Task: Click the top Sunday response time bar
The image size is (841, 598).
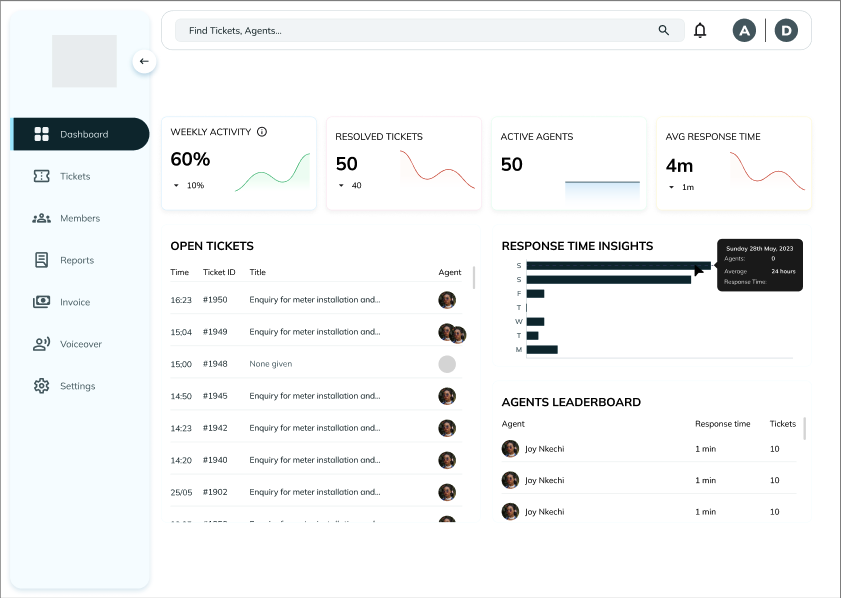Action: (617, 265)
